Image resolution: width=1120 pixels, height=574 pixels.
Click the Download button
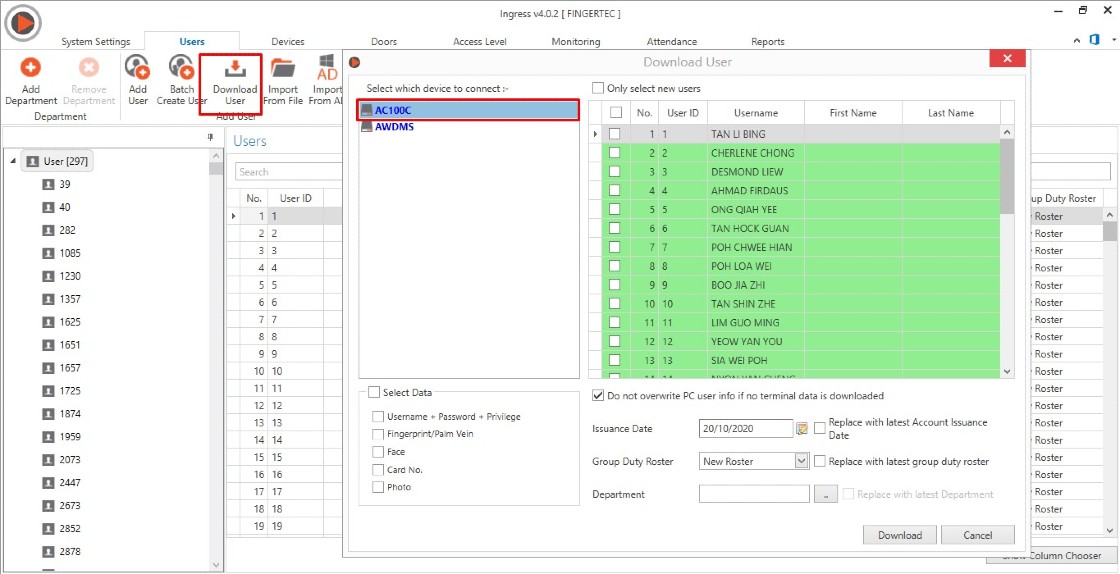click(x=900, y=535)
